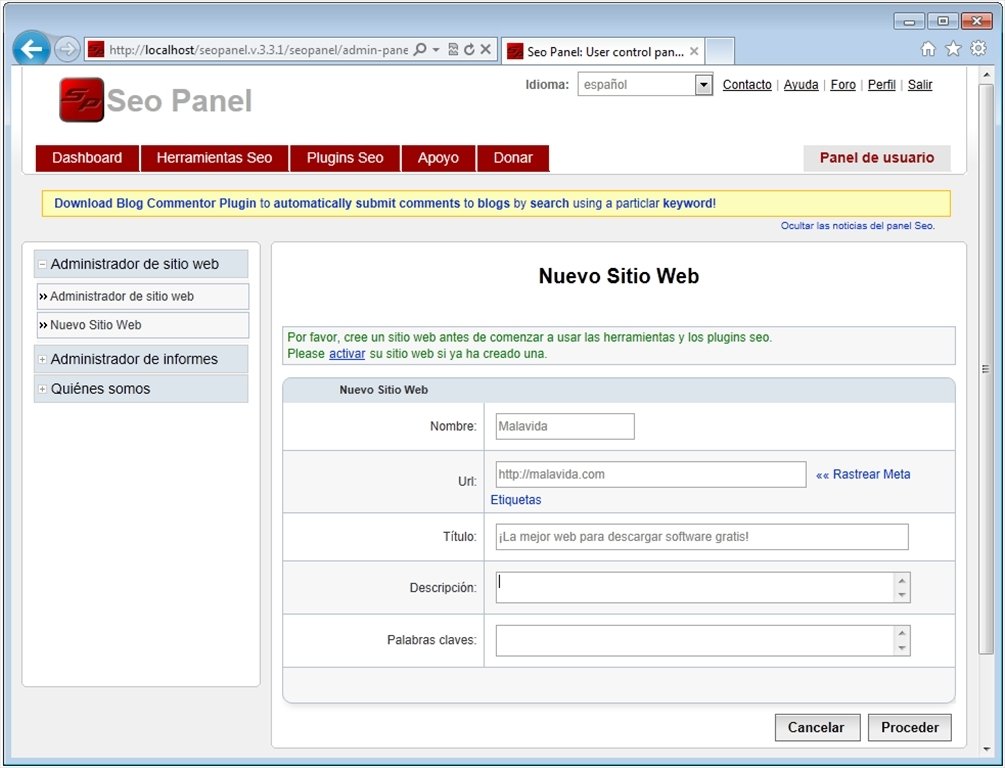Click Descripción textarea scroll down arrow

902,595
